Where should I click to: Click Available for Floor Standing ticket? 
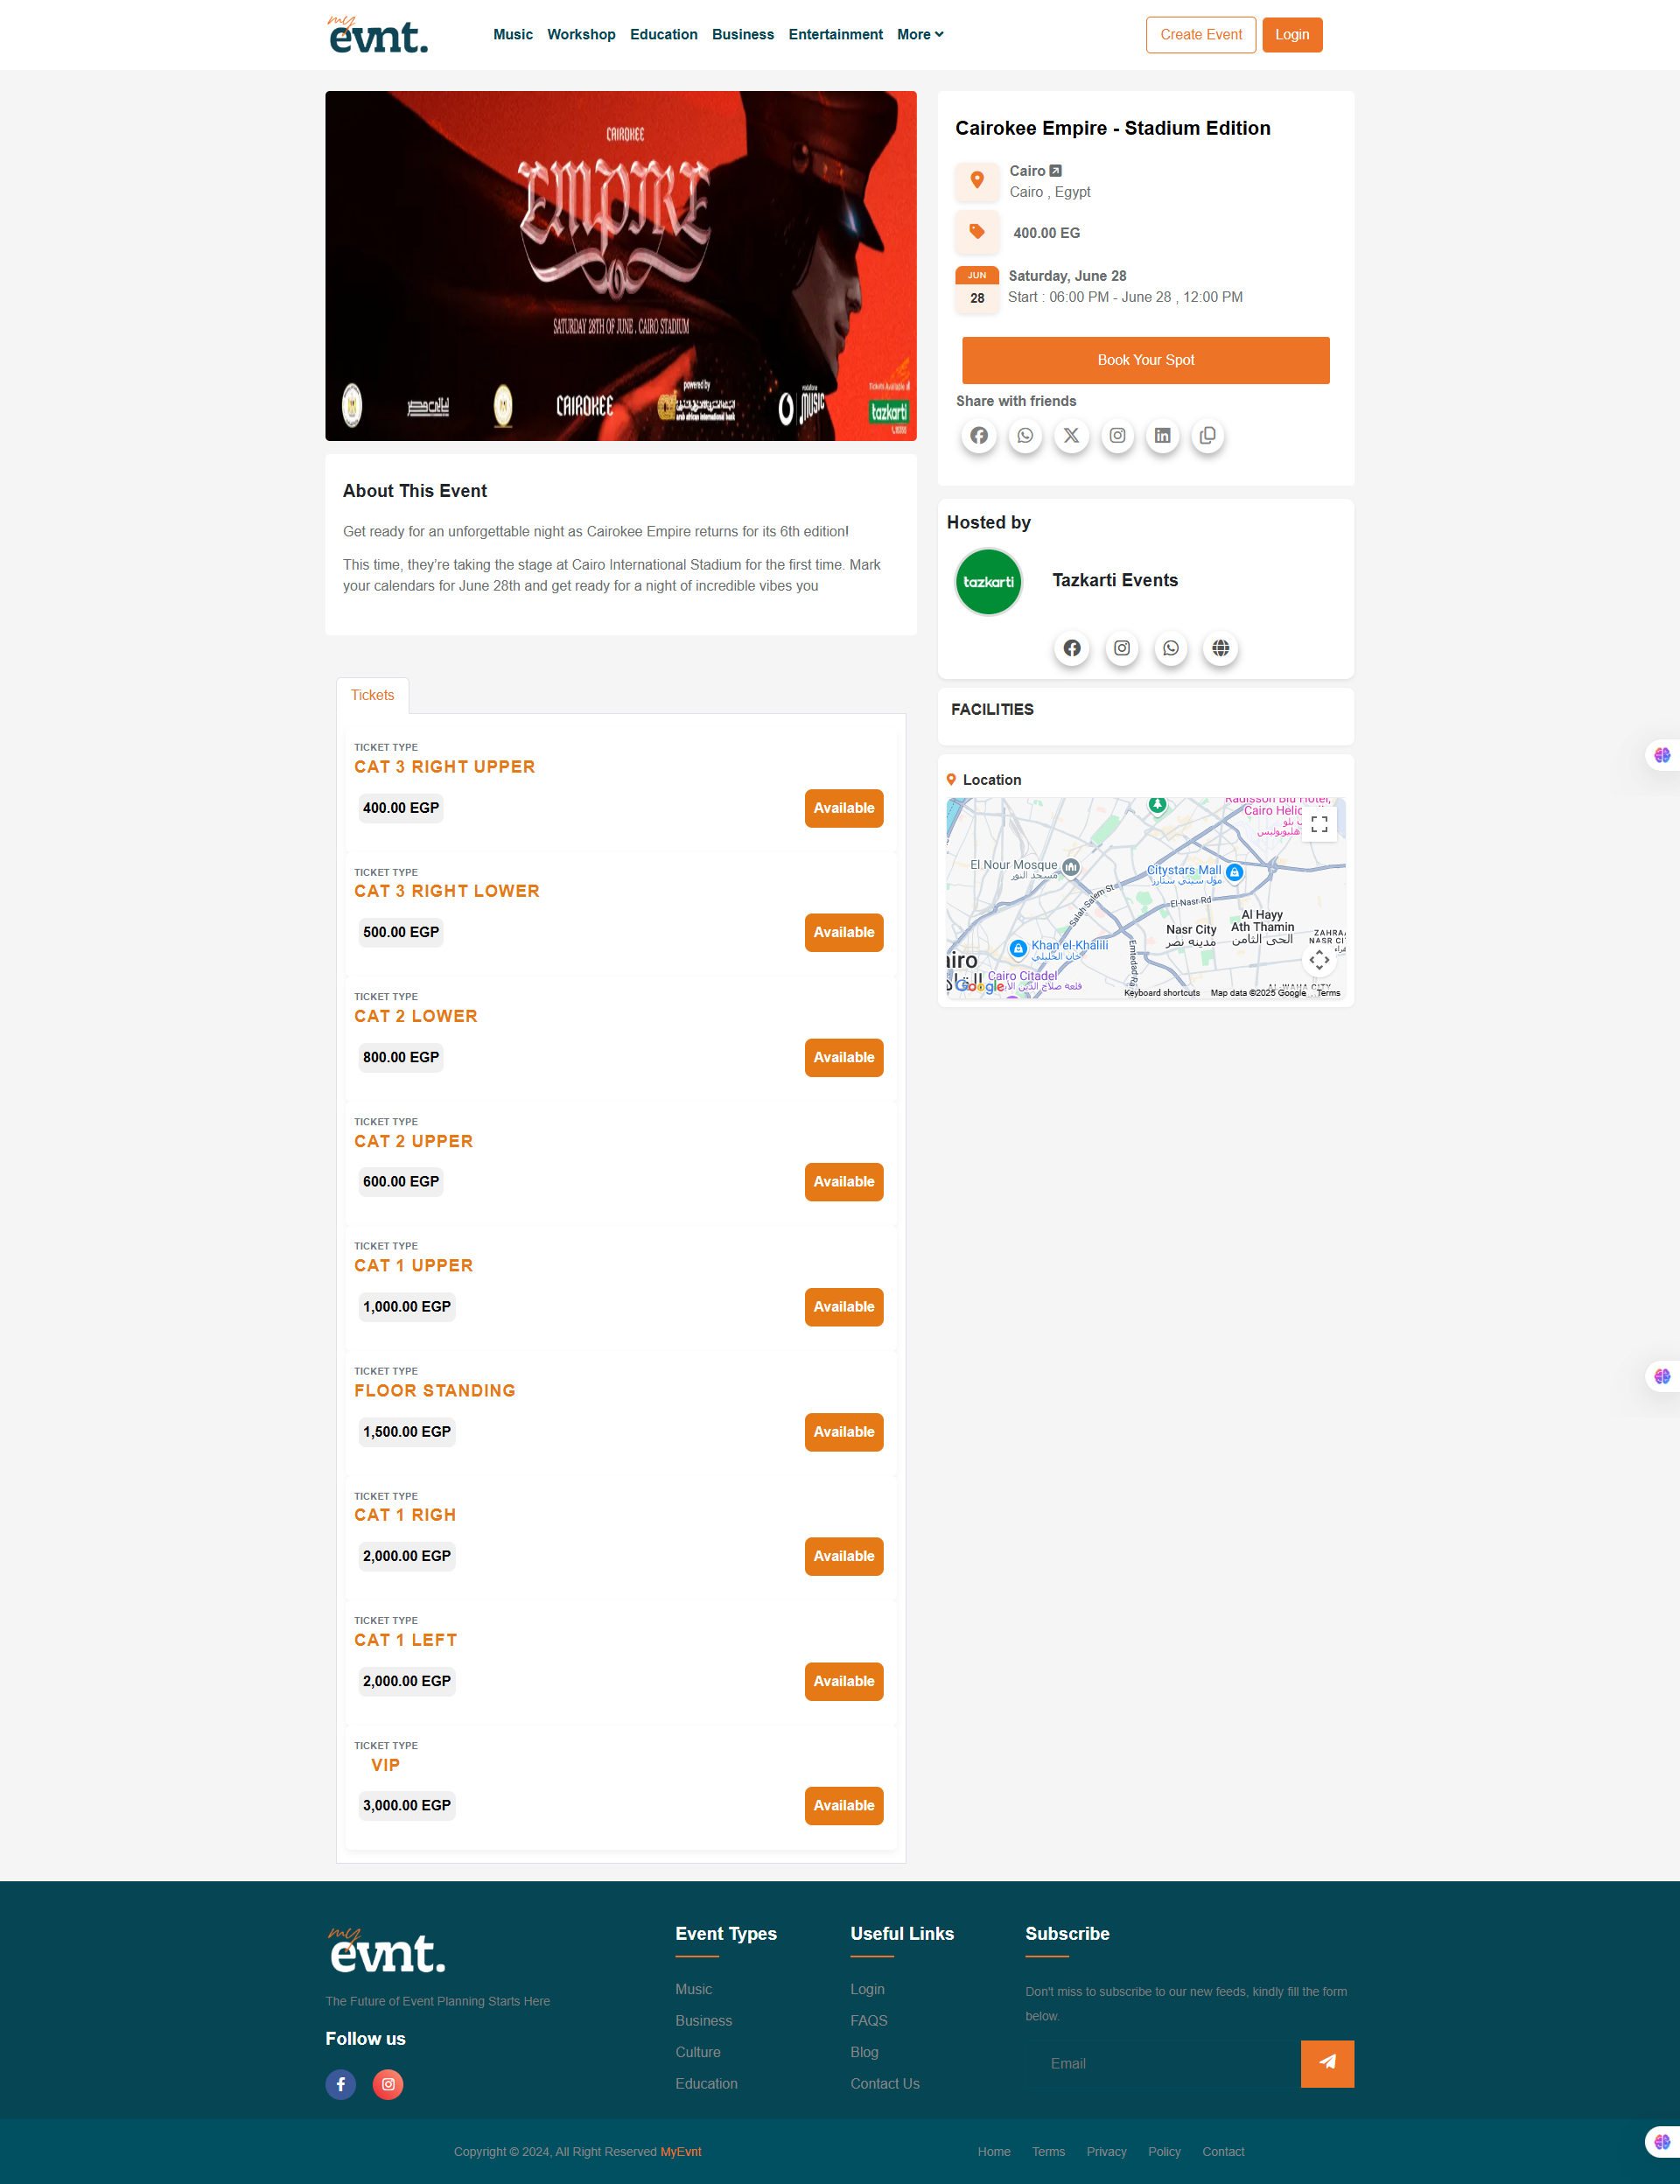point(843,1431)
